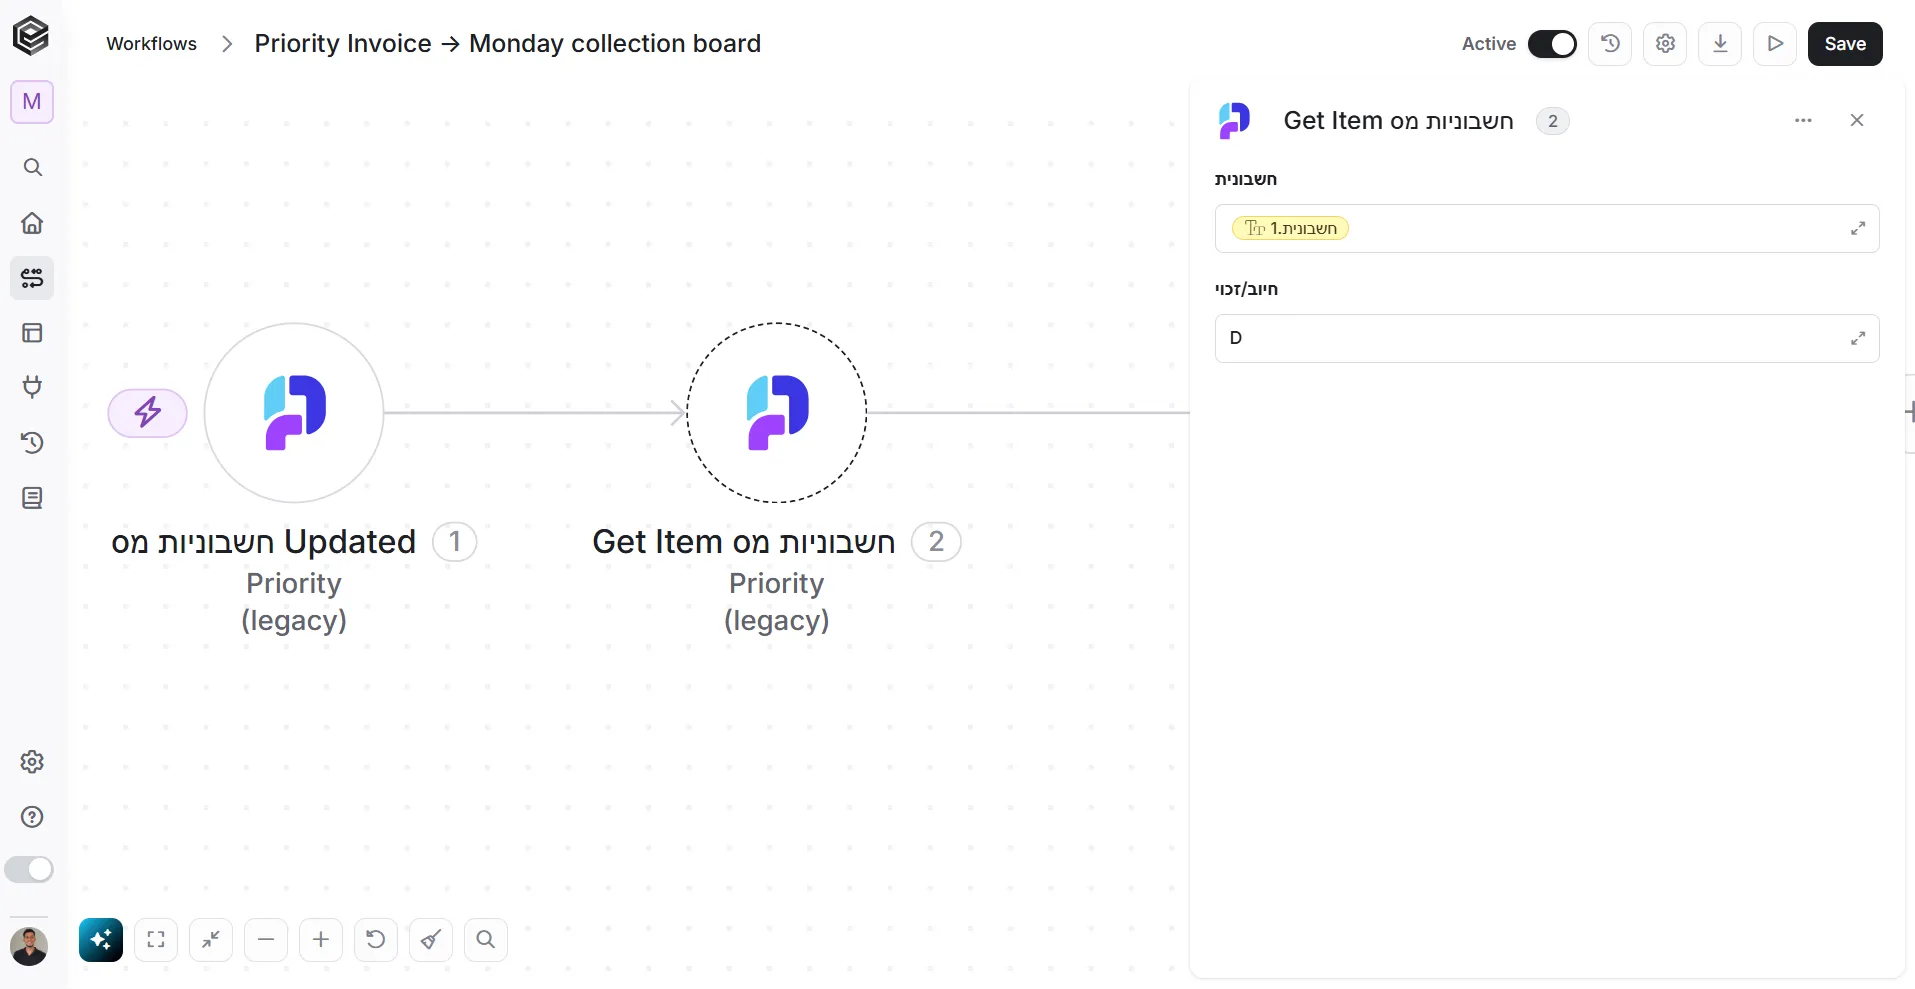Go back to Workflows breadcrumb
1915x989 pixels.
click(152, 44)
